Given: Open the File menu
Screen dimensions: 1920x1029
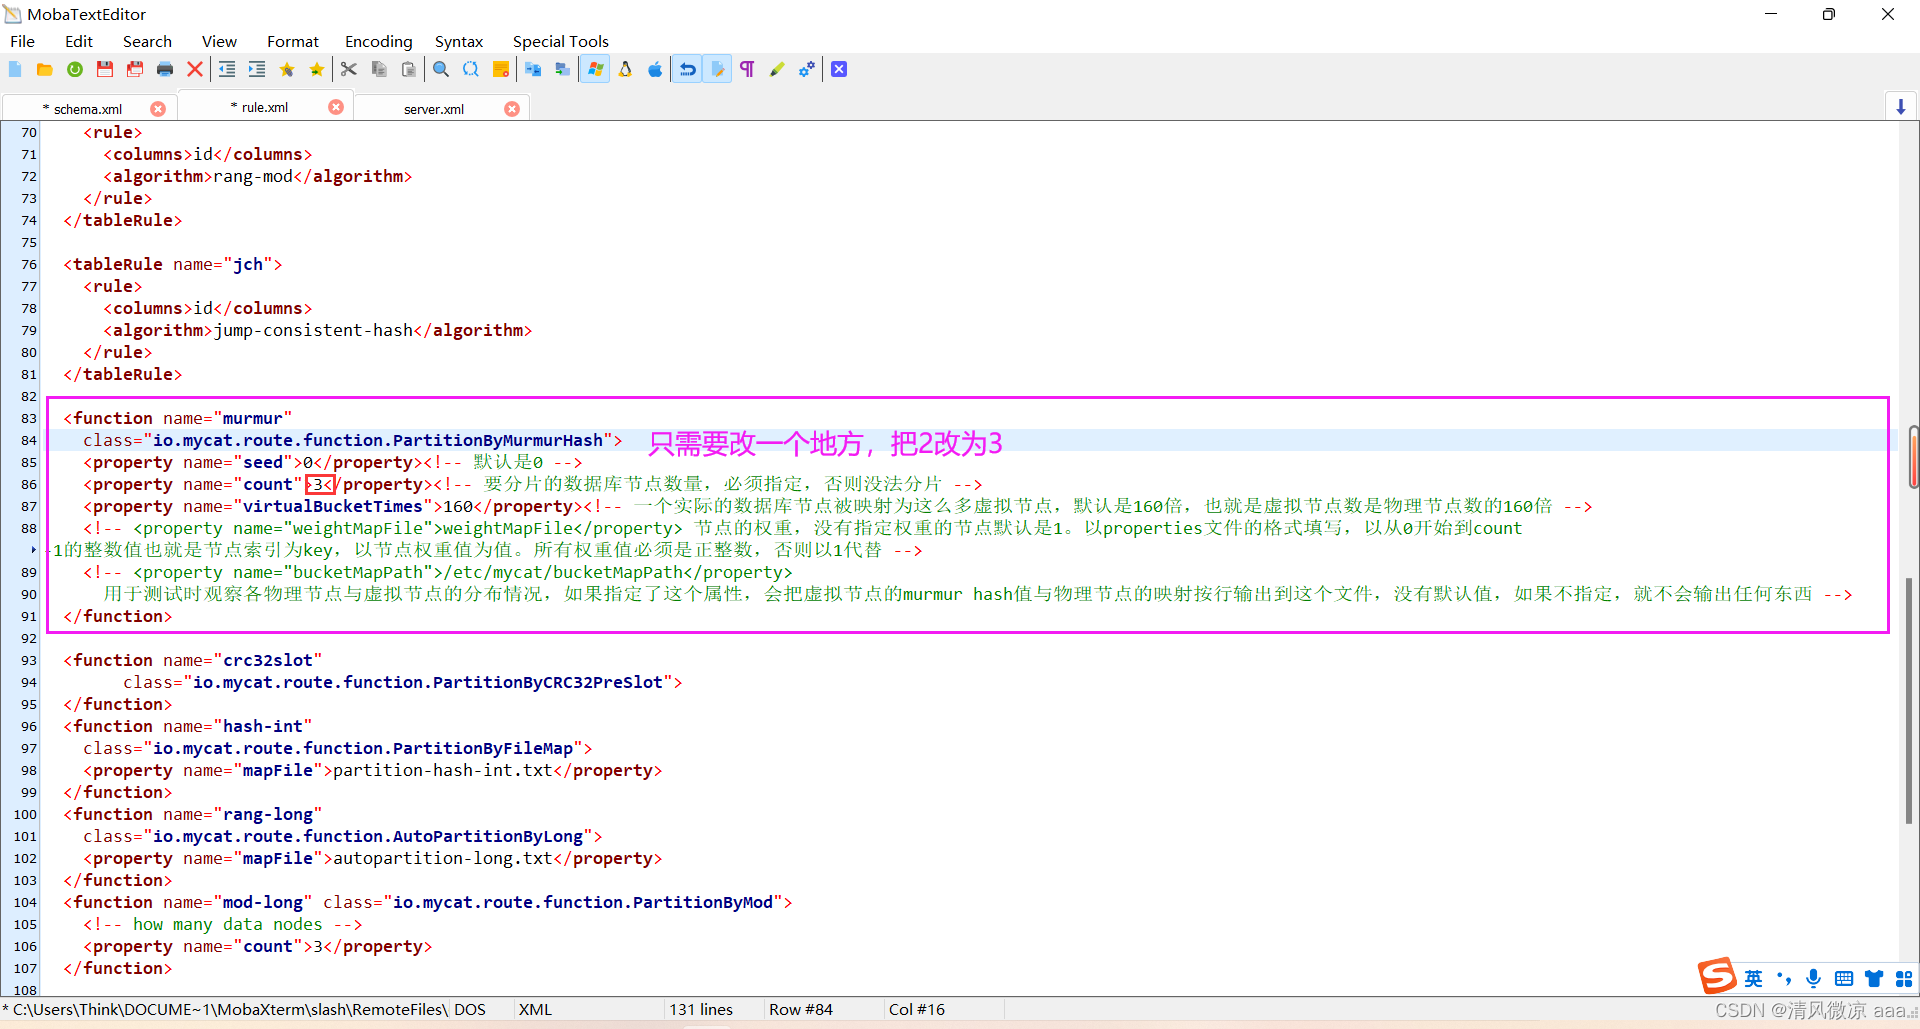Looking at the screenshot, I should coord(22,41).
